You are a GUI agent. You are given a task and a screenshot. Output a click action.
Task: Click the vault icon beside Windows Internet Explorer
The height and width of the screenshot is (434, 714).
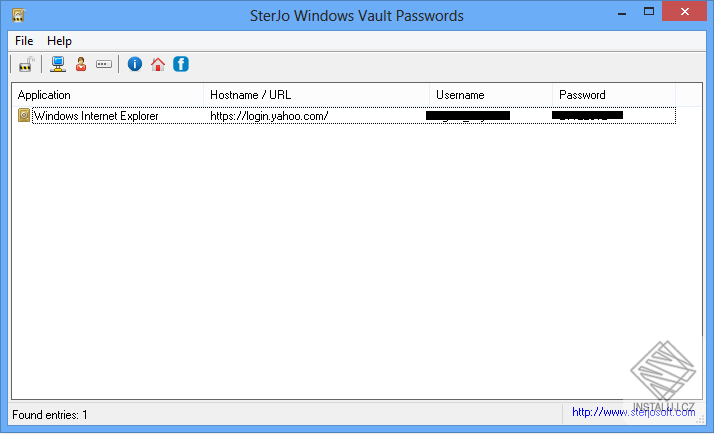click(x=25, y=116)
